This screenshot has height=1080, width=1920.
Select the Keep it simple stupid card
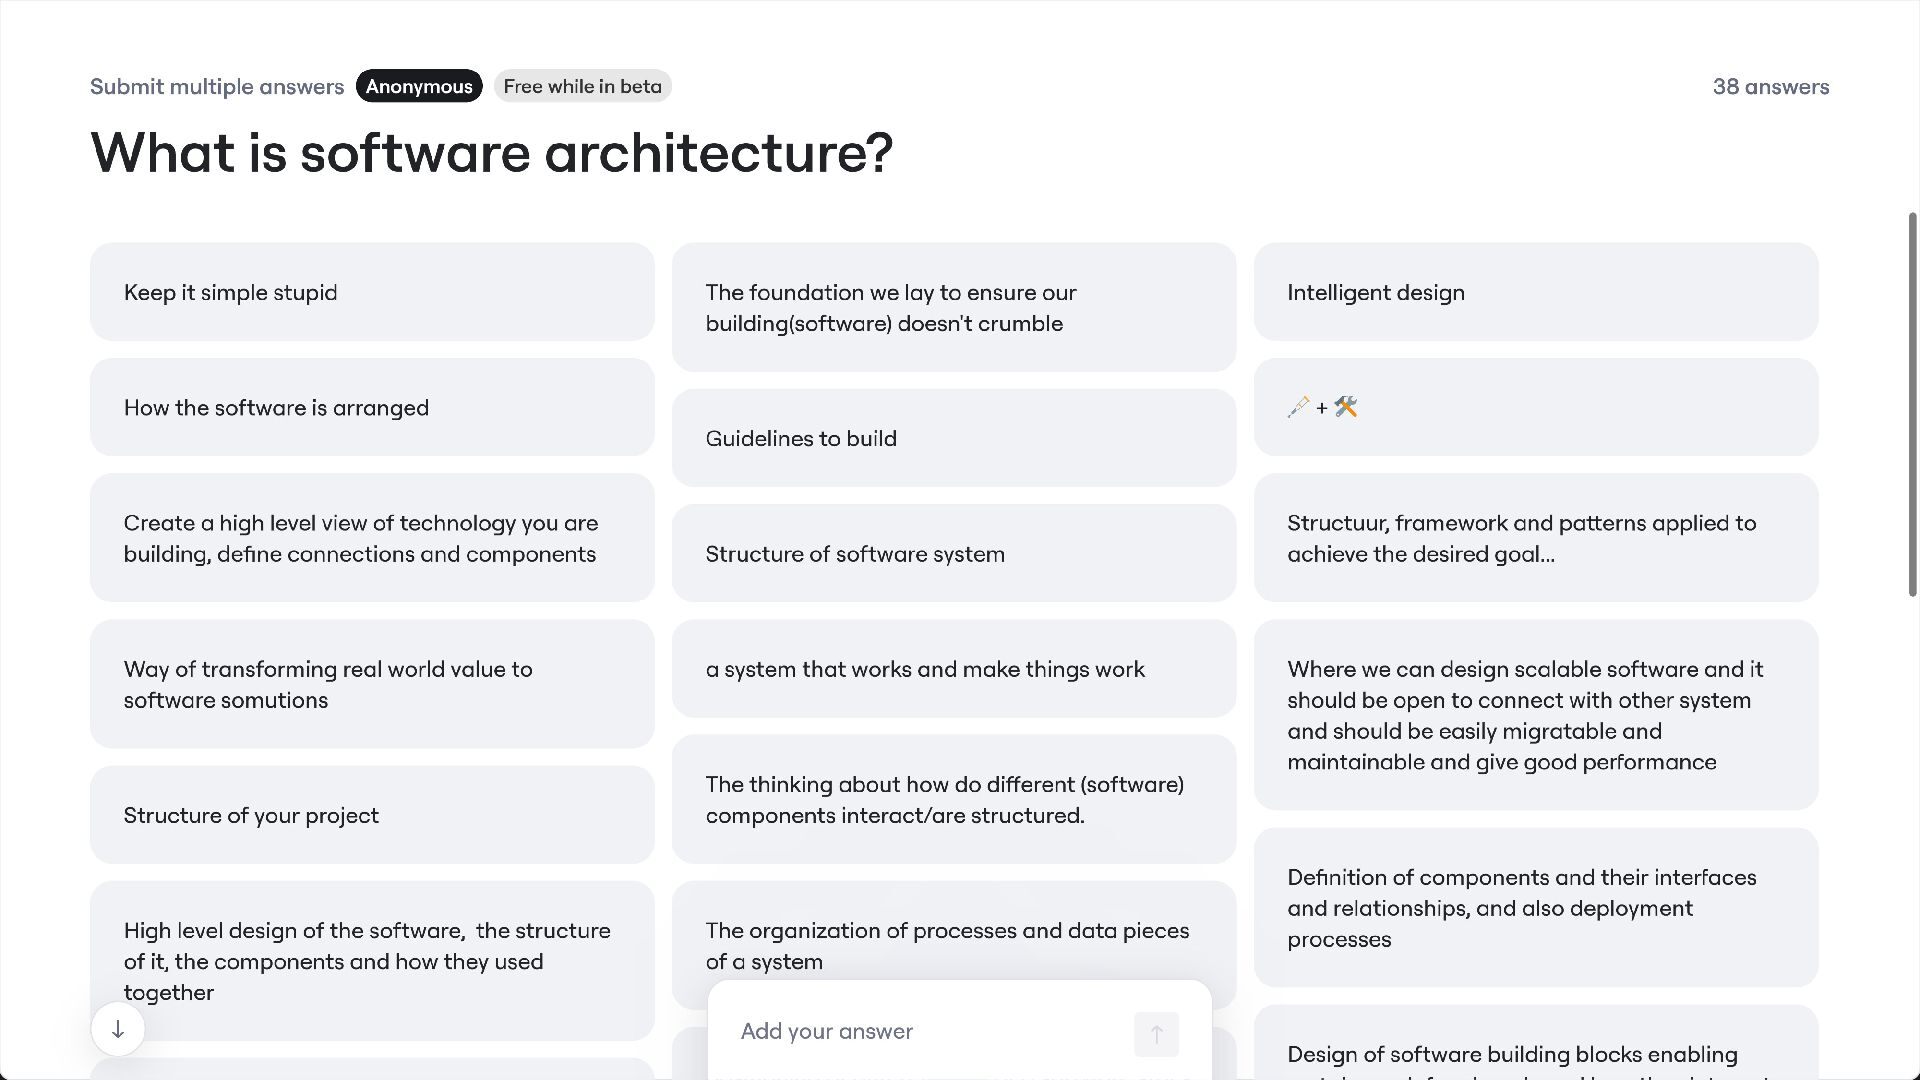372,292
